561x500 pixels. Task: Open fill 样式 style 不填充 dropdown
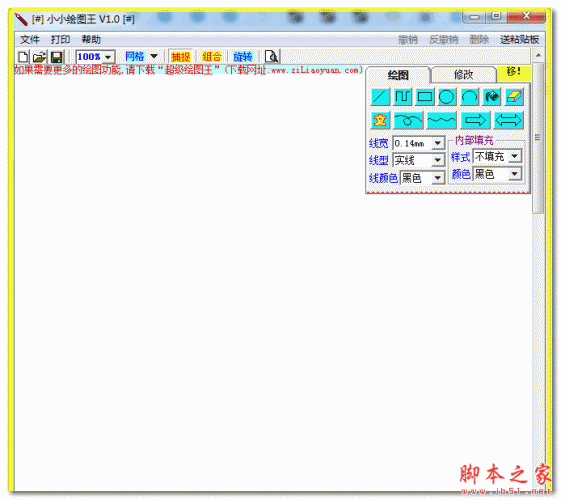tap(514, 156)
